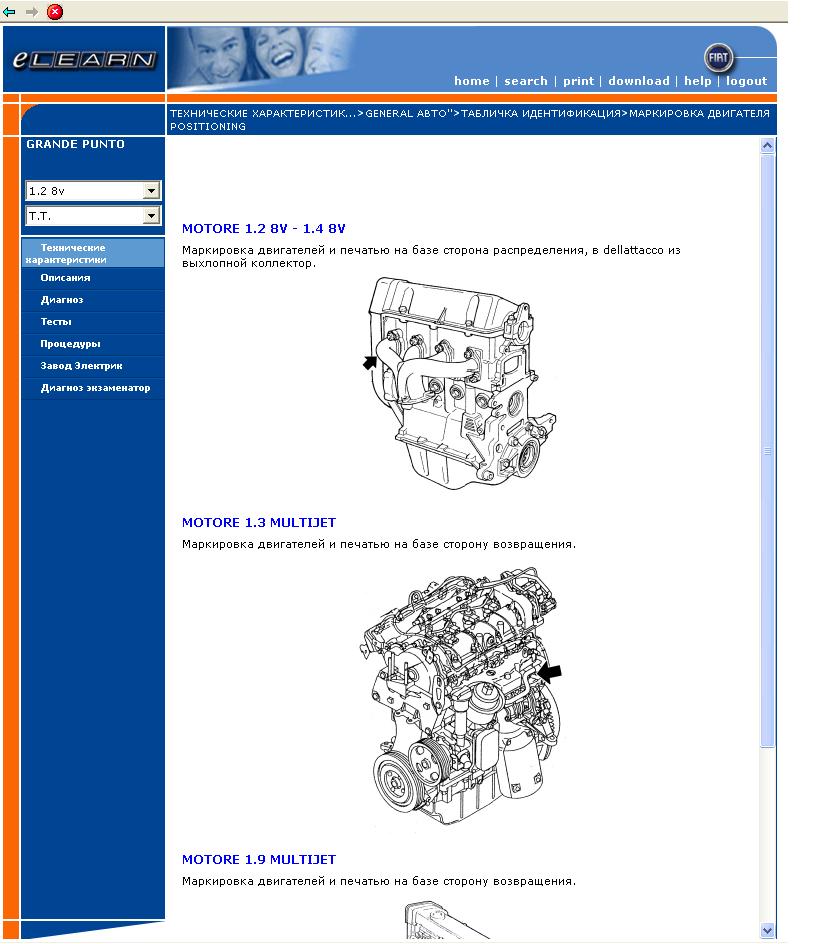
Task: Select Описания in the sidebar menu
Action: pos(65,278)
